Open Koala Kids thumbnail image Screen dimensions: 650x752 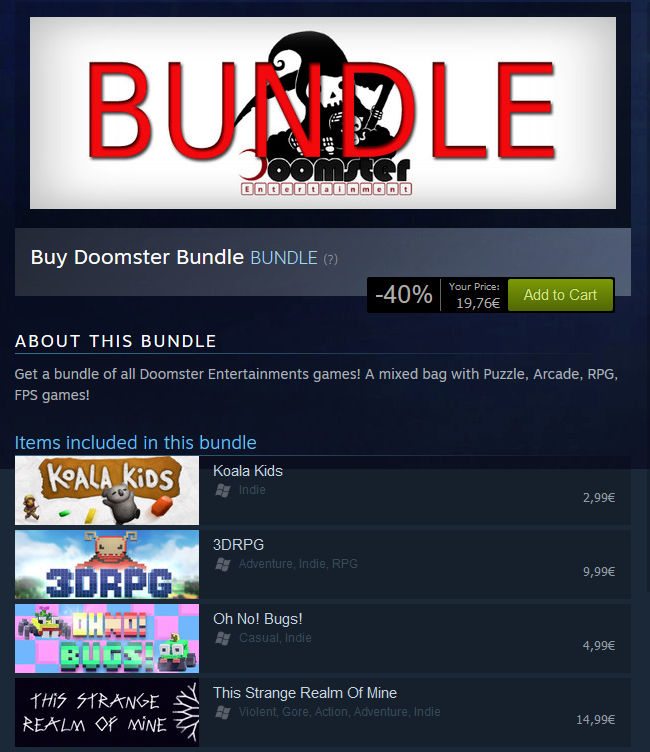point(107,490)
